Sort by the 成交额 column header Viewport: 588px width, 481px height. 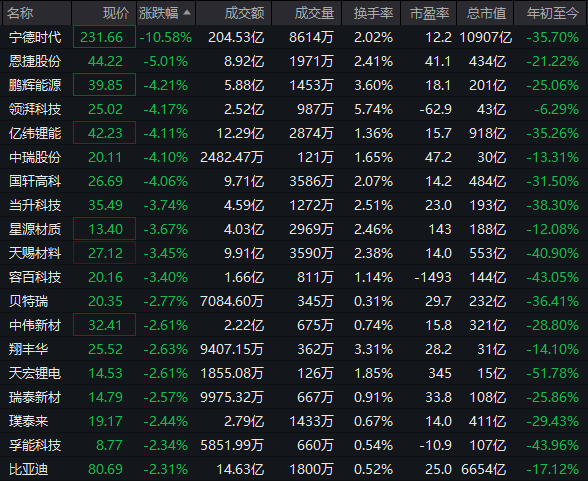click(234, 13)
